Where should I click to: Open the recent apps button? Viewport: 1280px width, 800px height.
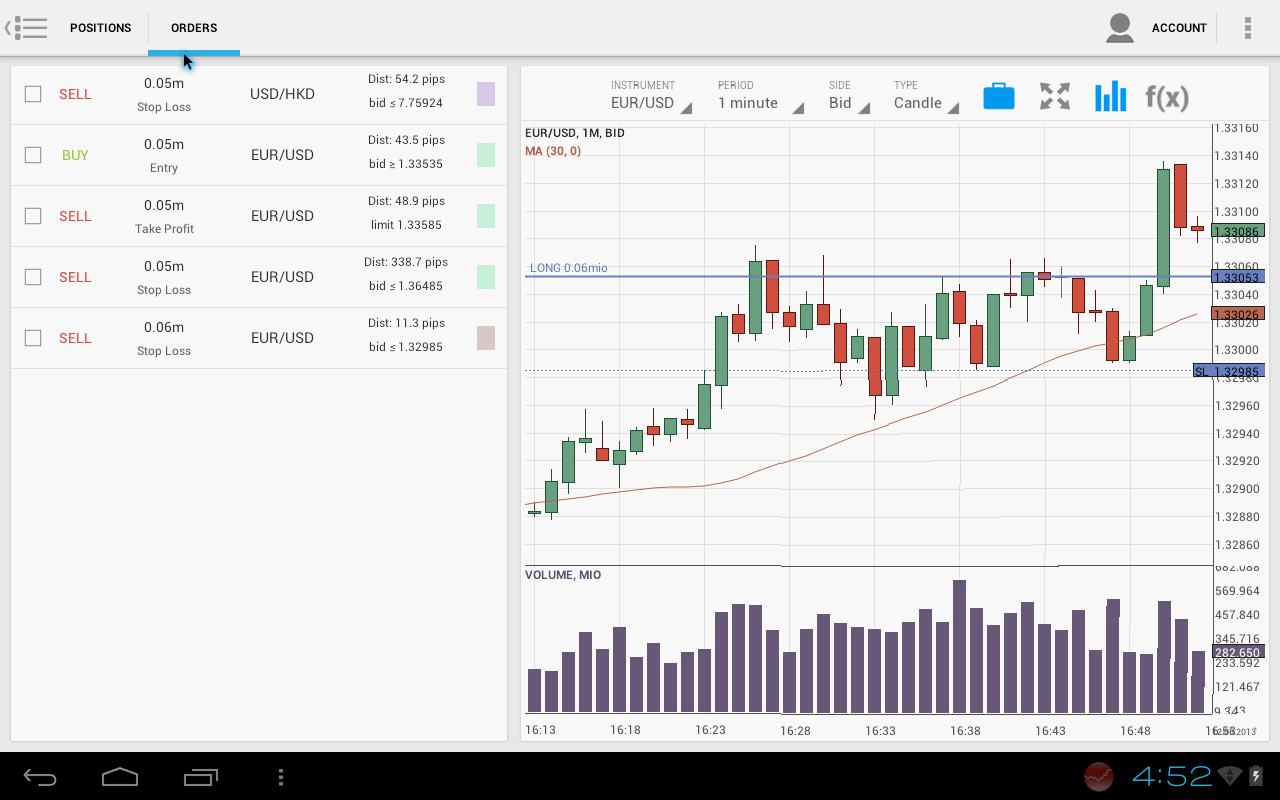click(201, 777)
